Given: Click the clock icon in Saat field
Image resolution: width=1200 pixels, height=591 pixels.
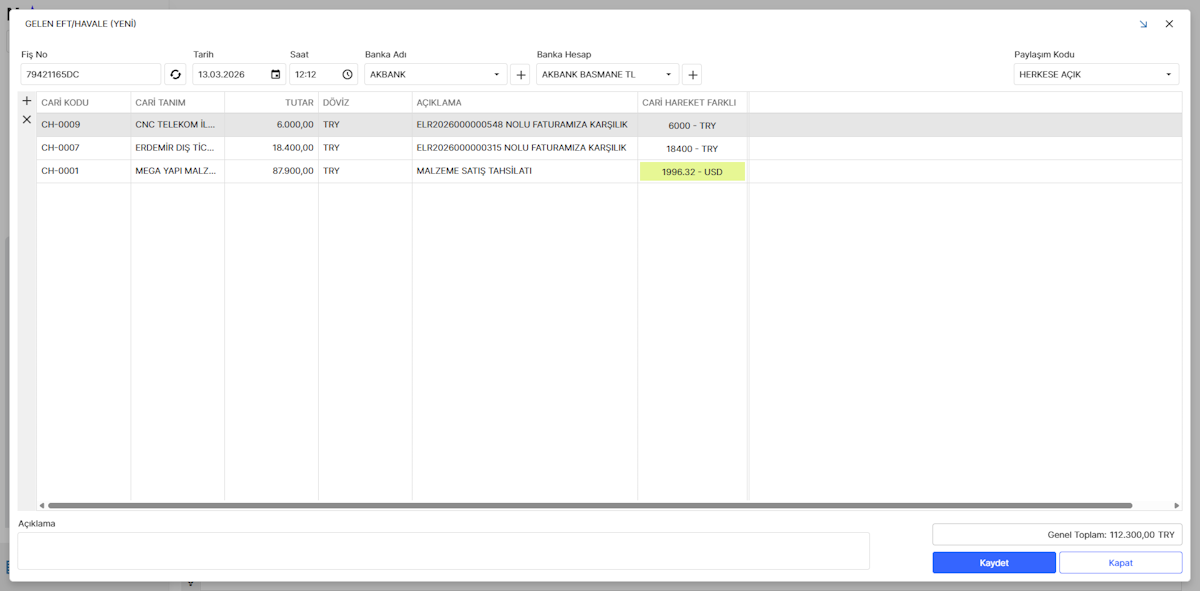Looking at the screenshot, I should click(347, 74).
